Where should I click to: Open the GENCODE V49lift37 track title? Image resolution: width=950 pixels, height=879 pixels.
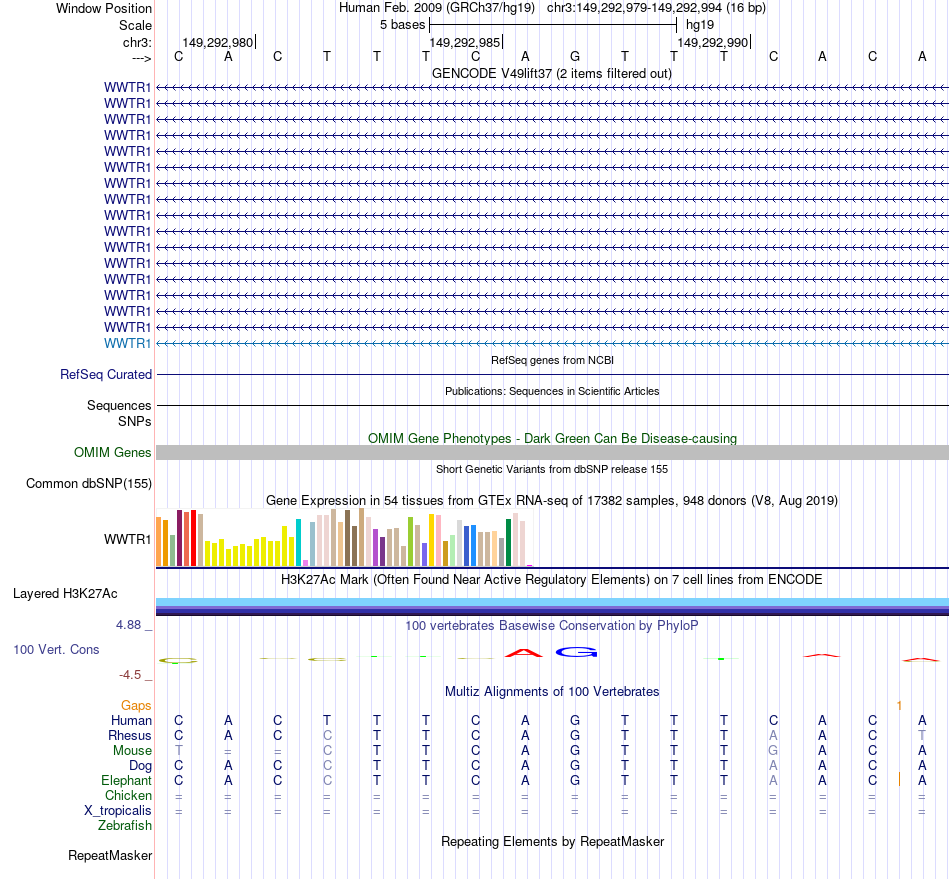[552, 73]
